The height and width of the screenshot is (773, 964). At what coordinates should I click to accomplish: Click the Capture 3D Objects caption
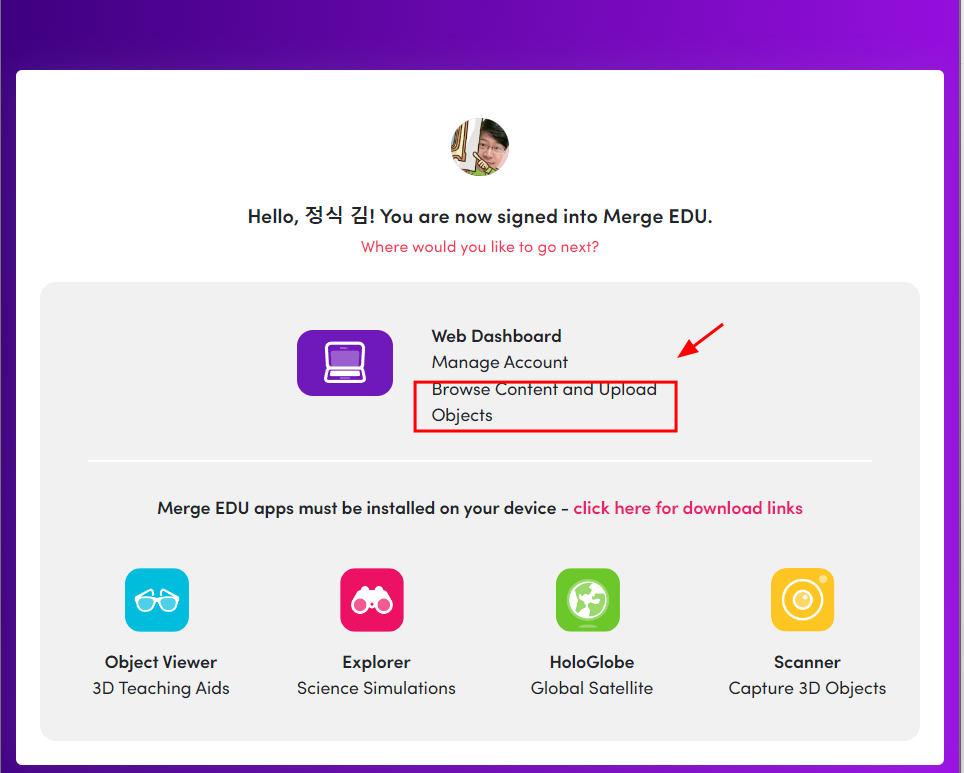click(807, 688)
